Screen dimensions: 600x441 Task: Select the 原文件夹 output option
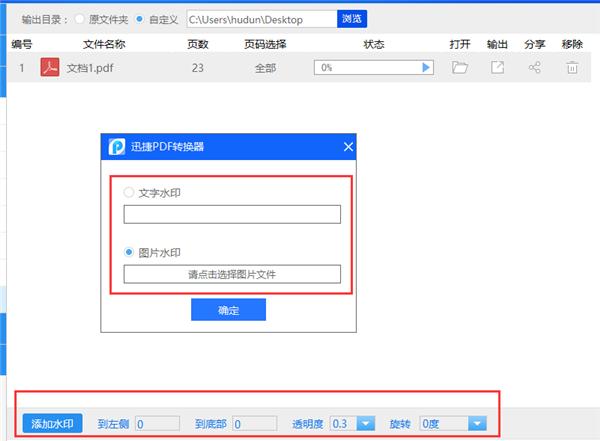[80, 19]
